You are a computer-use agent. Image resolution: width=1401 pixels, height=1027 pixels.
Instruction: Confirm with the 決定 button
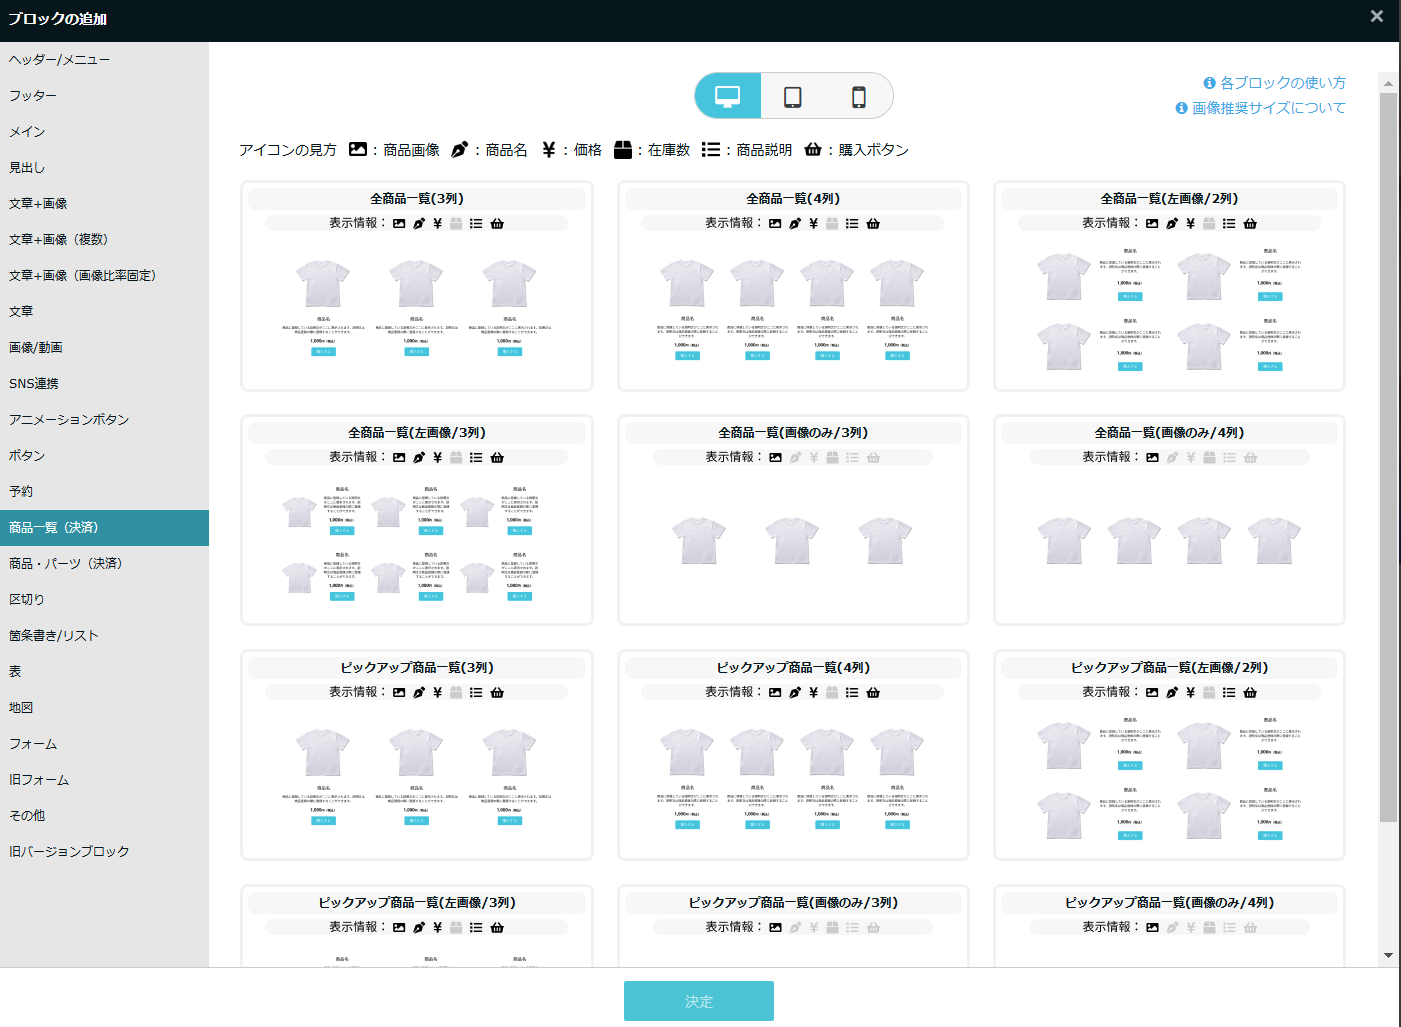[x=699, y=1001]
